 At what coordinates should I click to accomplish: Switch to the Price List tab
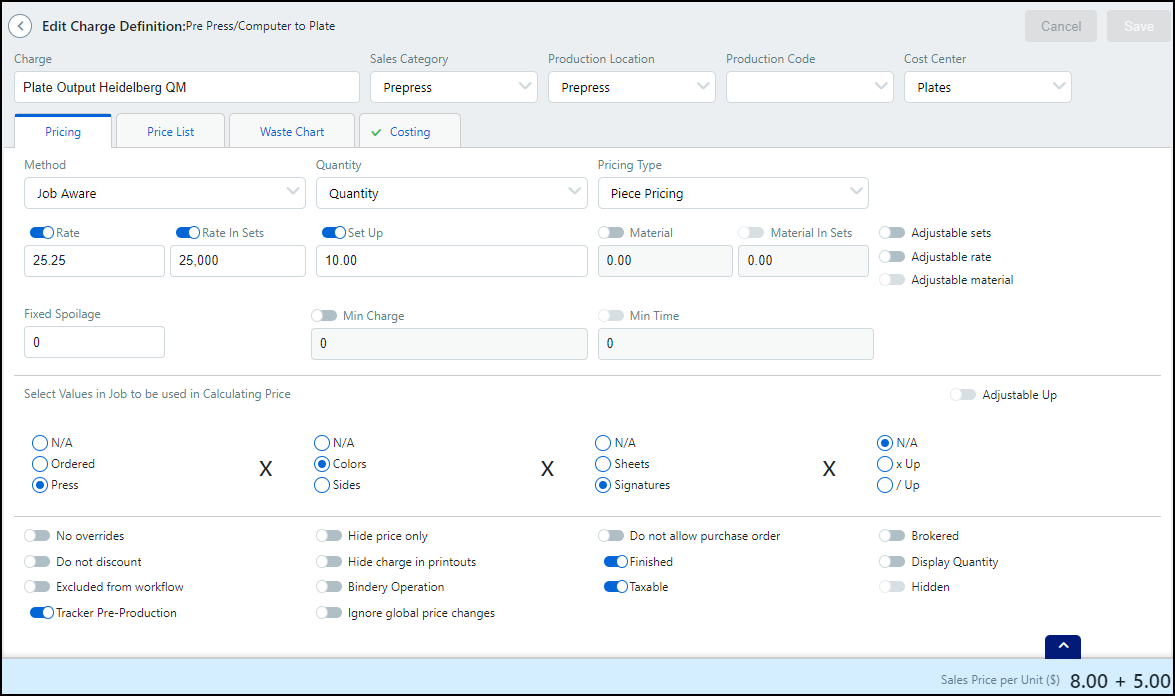point(171,131)
